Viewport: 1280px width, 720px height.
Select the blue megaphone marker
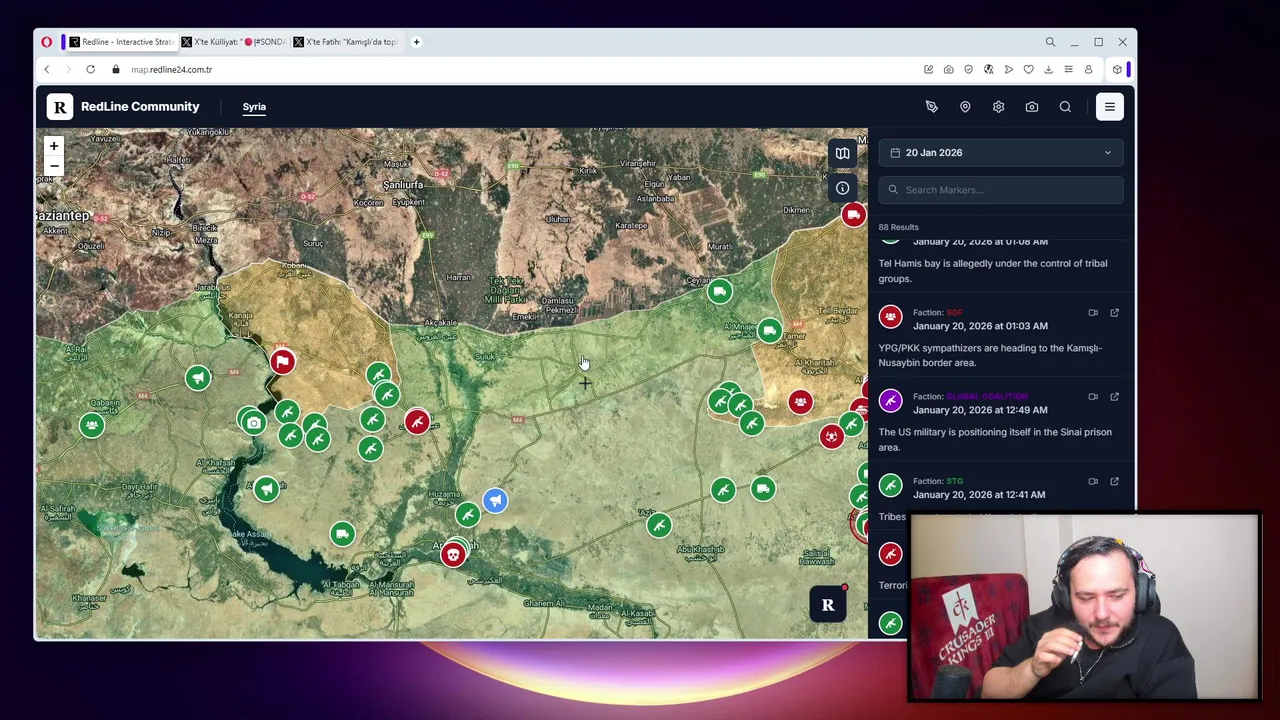pos(495,500)
